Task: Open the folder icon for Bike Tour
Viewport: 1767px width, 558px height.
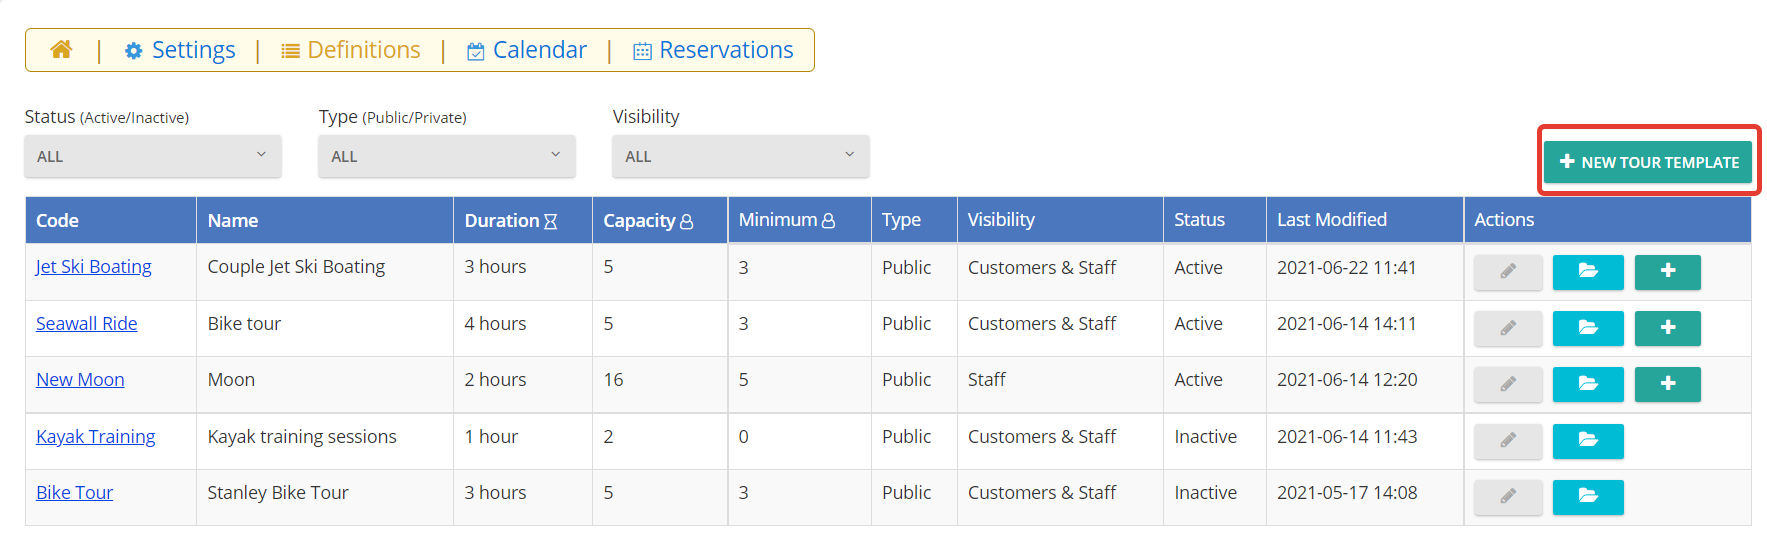Action: pos(1588,497)
